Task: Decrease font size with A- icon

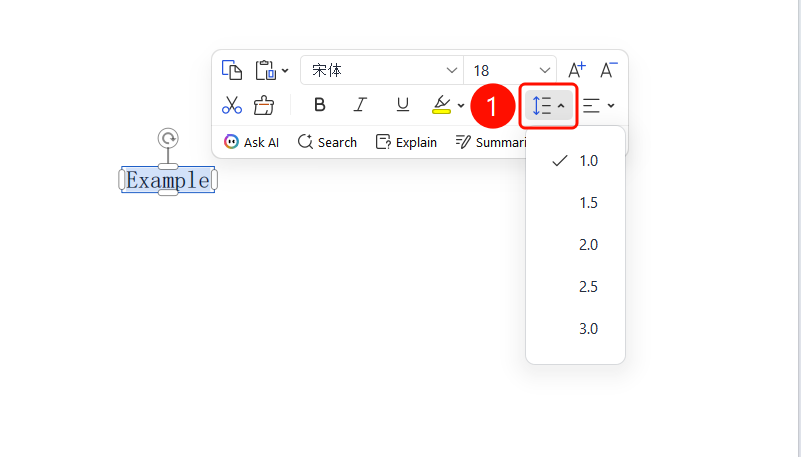Action: coord(608,70)
